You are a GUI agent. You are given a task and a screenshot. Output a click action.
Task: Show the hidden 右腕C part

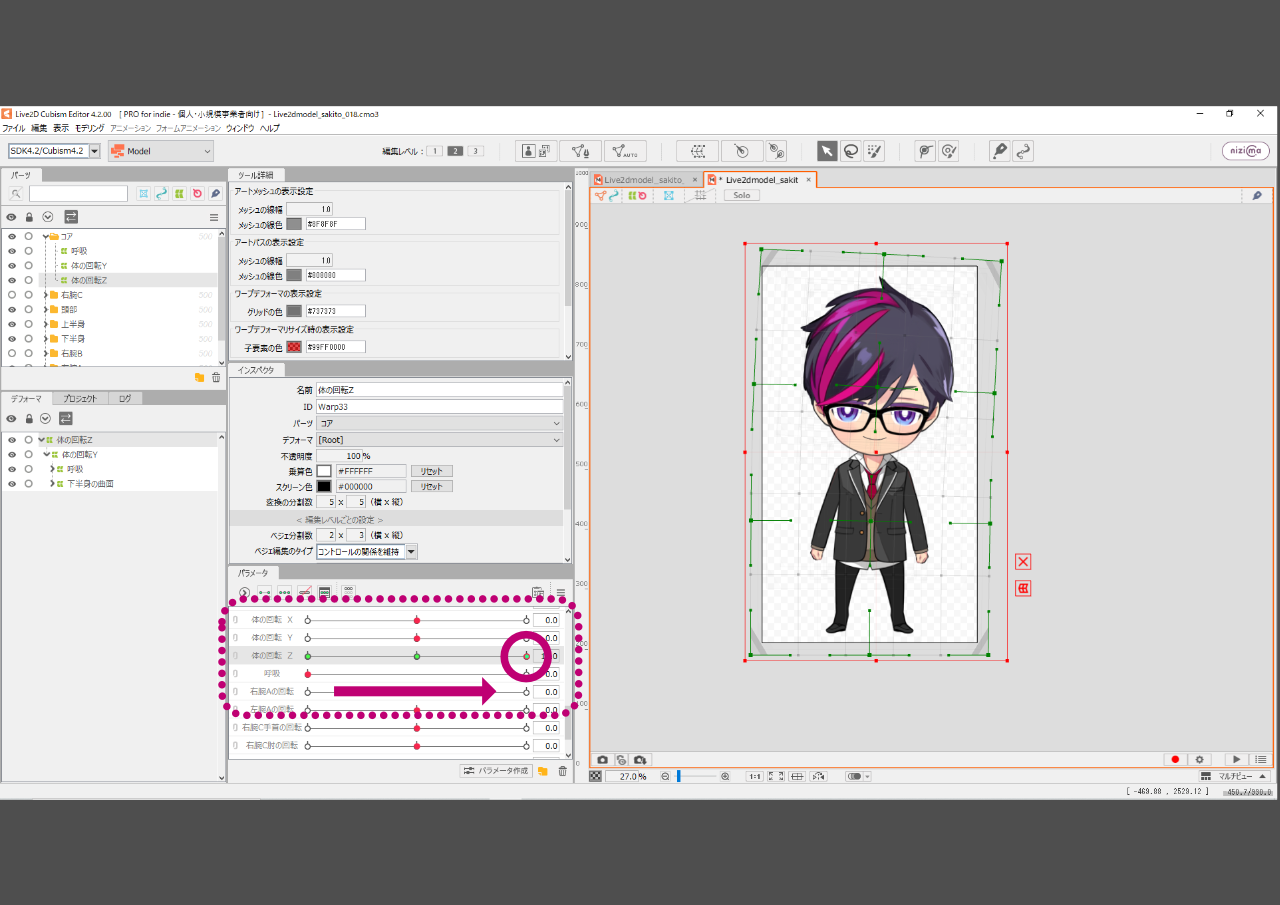click(12, 295)
